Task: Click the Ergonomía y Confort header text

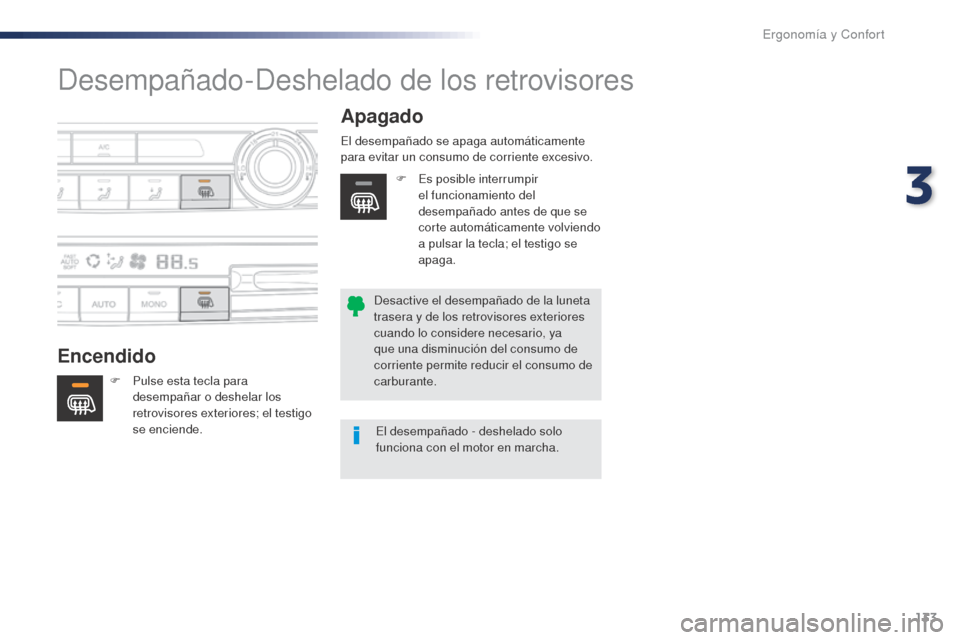Action: tap(823, 34)
